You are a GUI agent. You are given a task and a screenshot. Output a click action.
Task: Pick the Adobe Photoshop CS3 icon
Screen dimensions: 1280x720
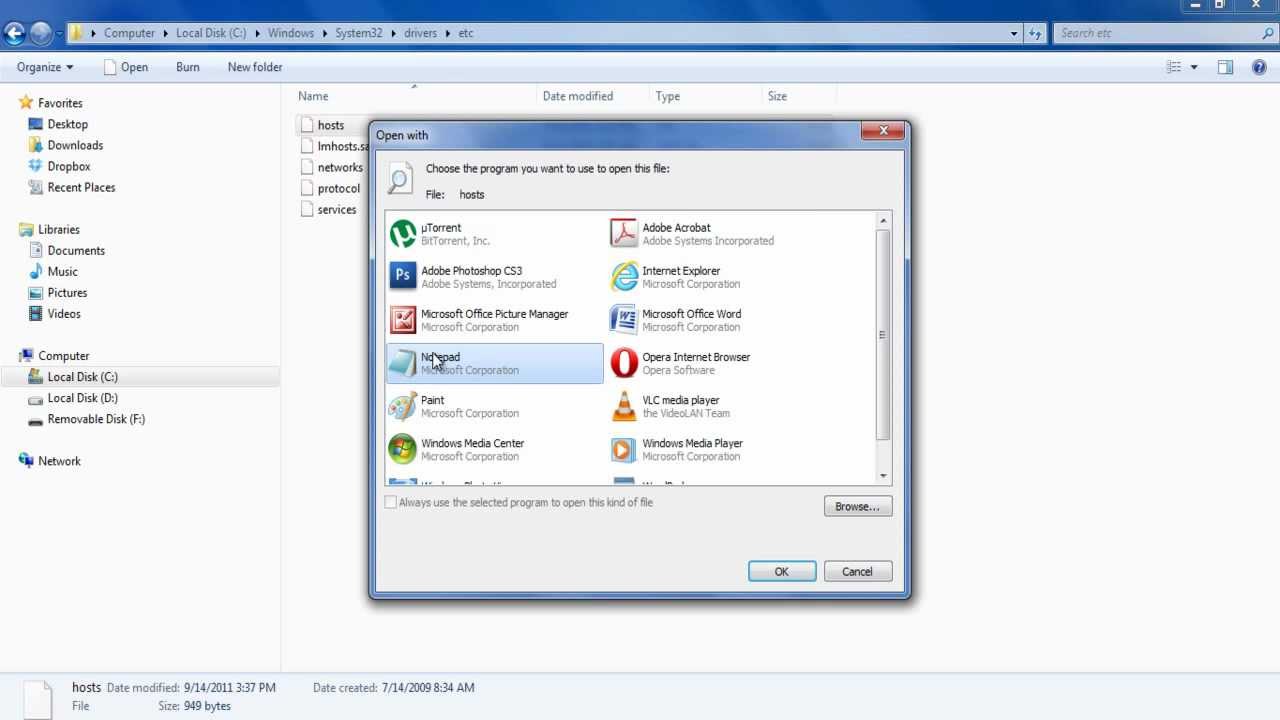tap(402, 277)
